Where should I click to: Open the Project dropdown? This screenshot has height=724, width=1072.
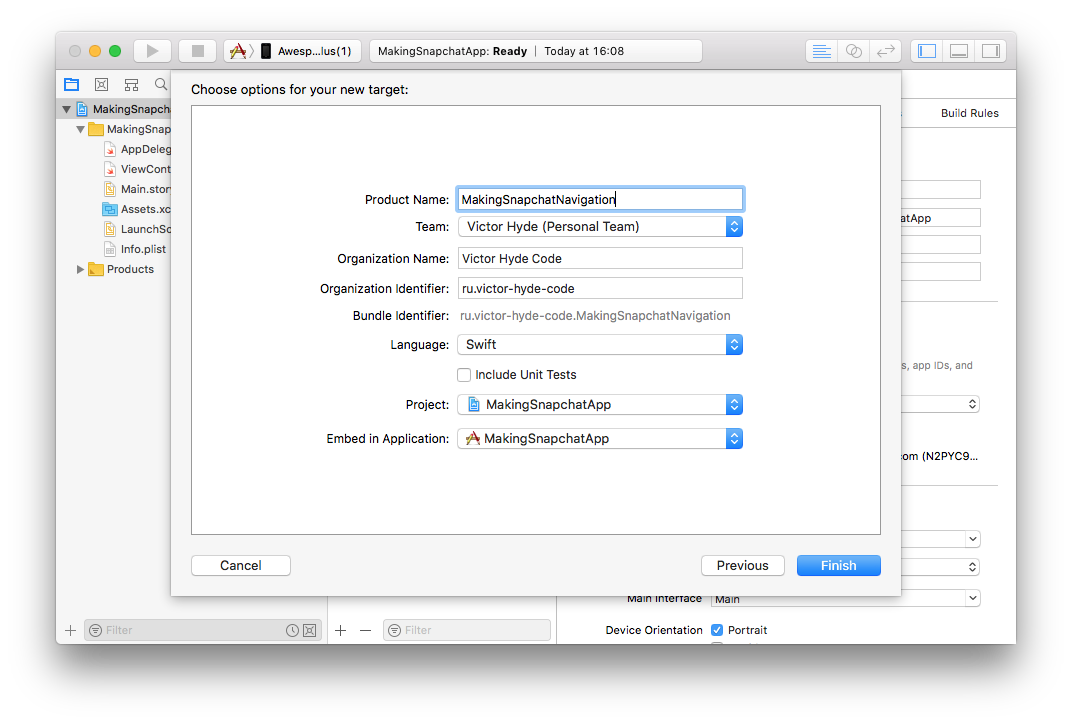600,405
